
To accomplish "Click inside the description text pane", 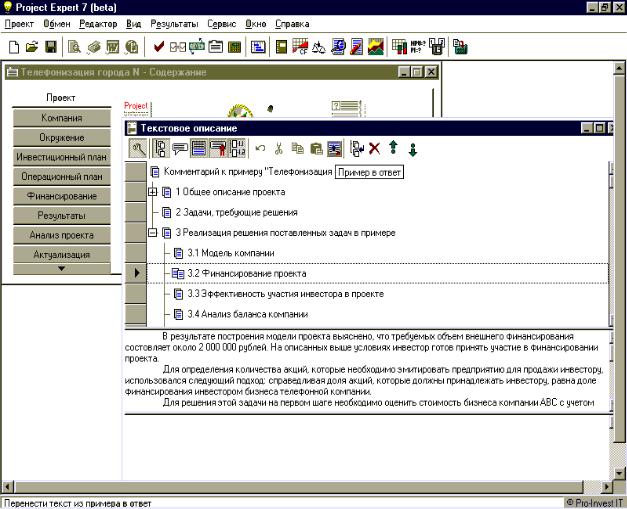I will 366,370.
